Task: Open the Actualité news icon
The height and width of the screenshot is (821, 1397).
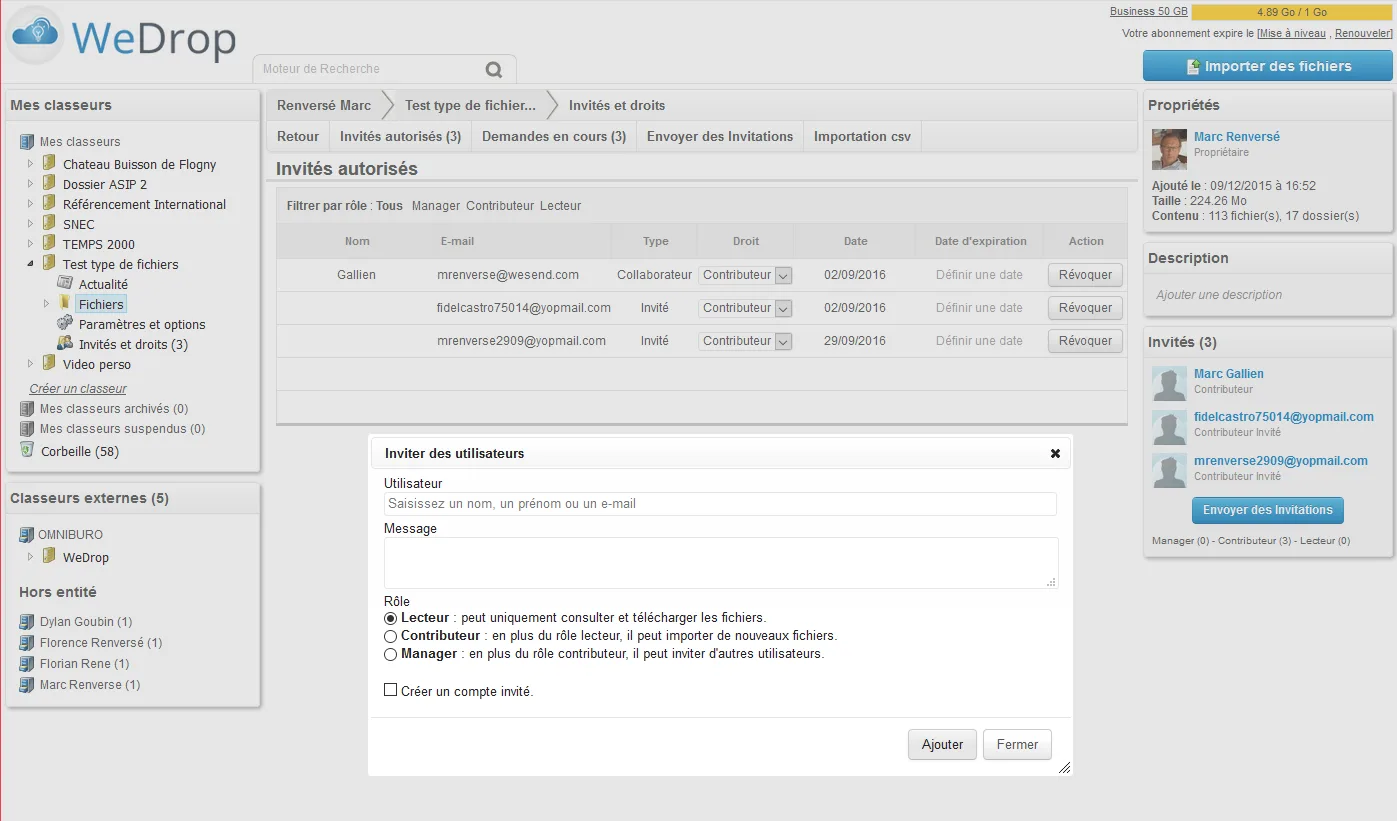Action: [65, 284]
